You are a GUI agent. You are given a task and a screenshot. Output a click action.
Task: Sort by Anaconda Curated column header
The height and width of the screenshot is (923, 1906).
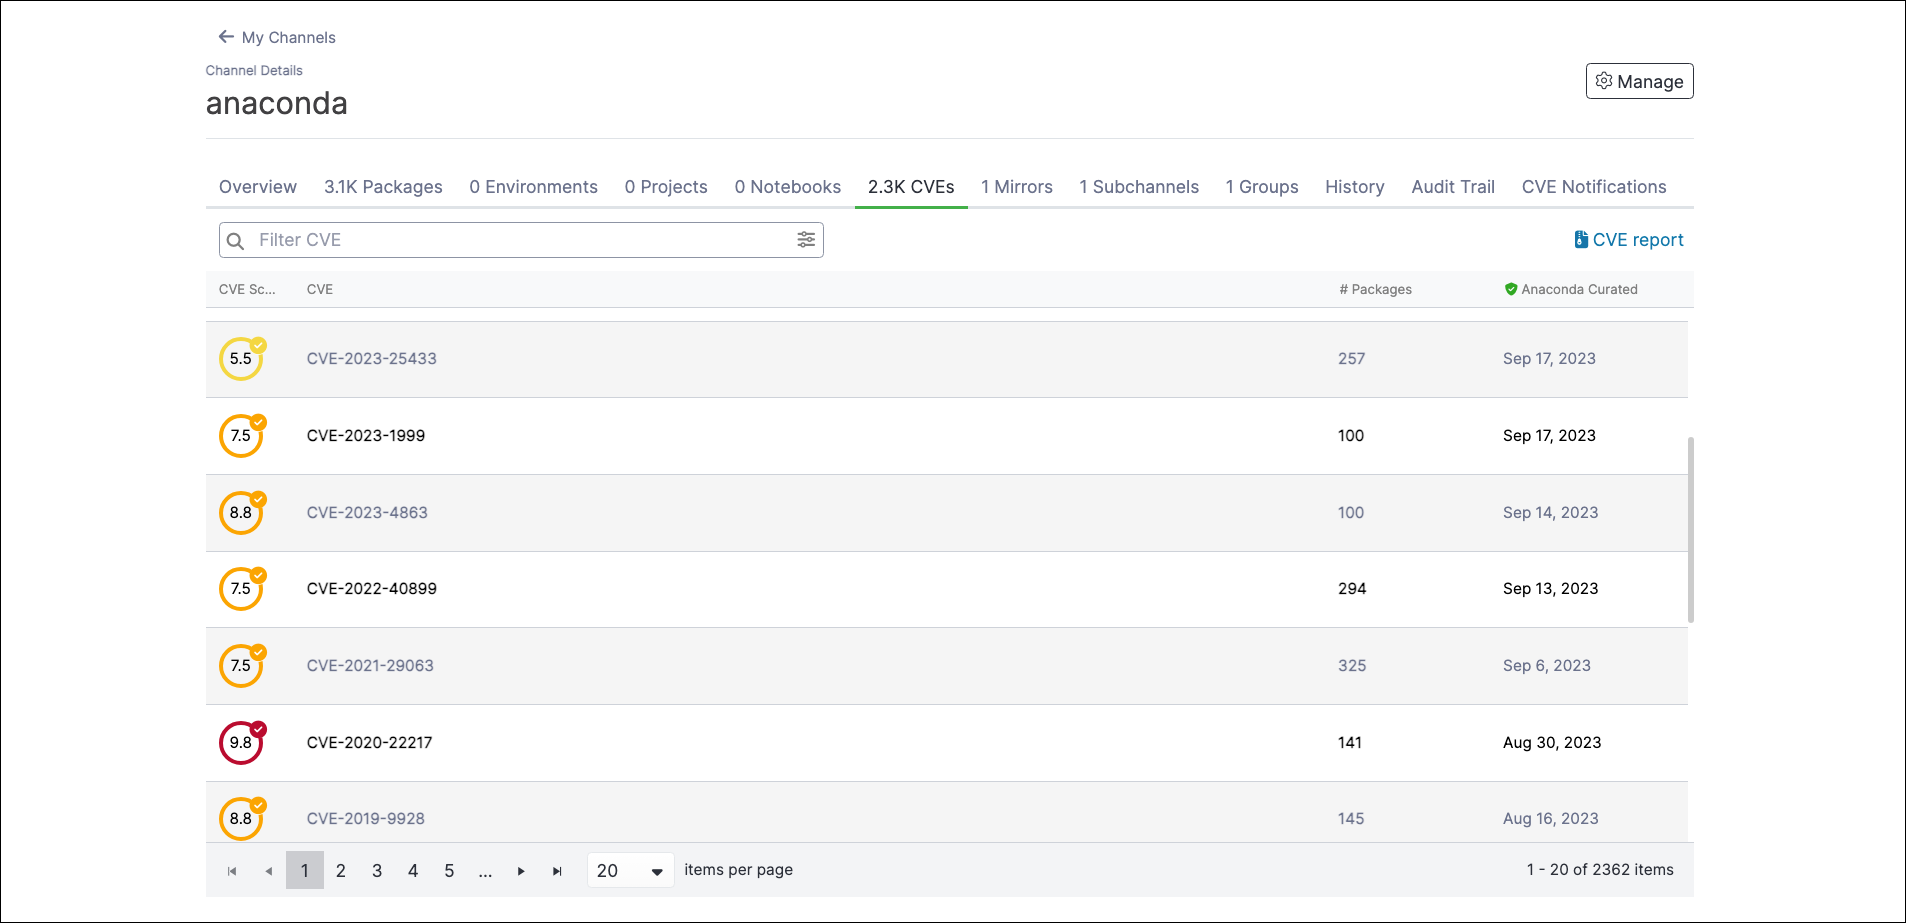1571,289
